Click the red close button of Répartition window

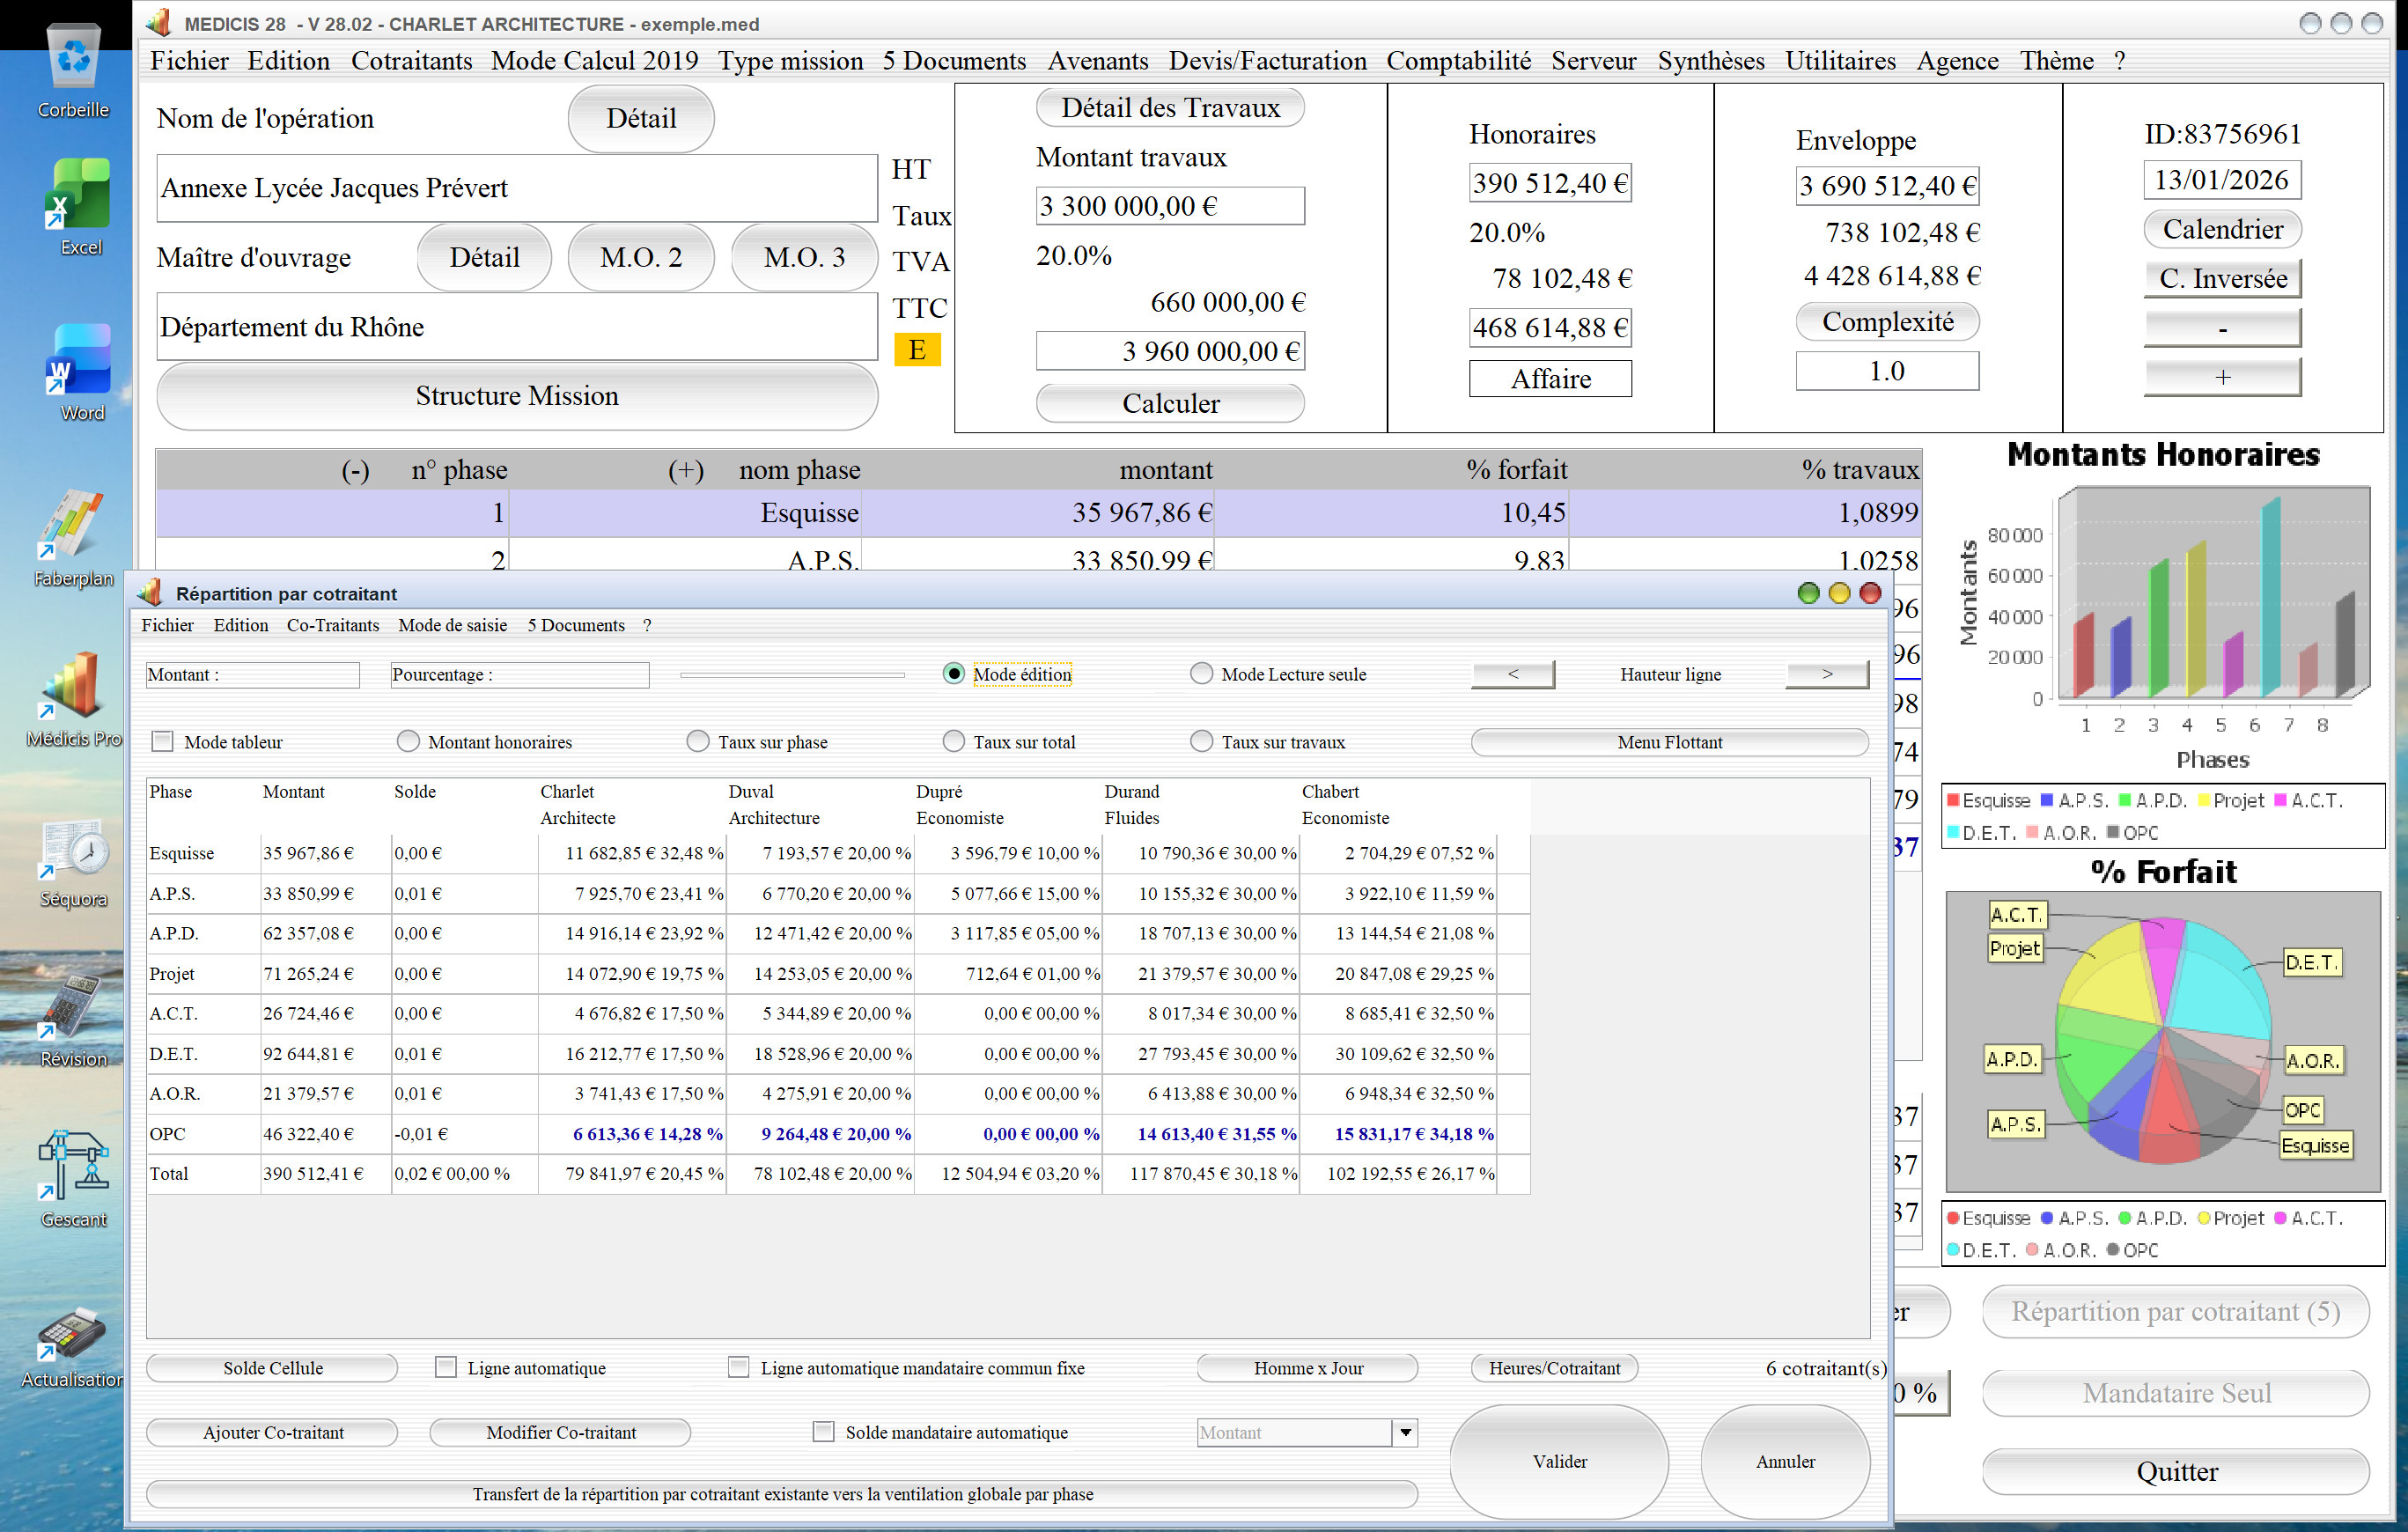coord(1870,594)
